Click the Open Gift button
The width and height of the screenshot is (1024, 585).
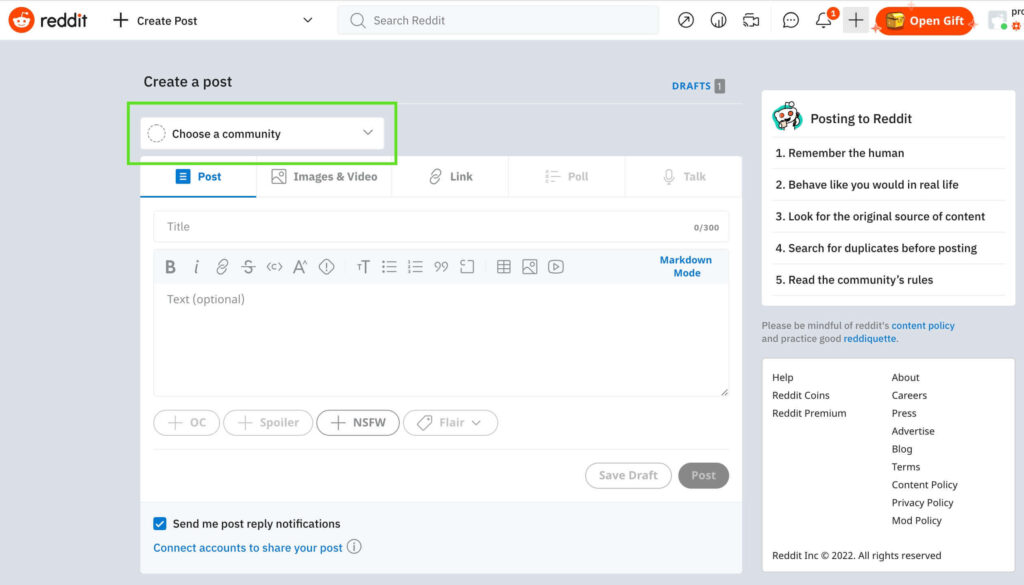(x=924, y=20)
